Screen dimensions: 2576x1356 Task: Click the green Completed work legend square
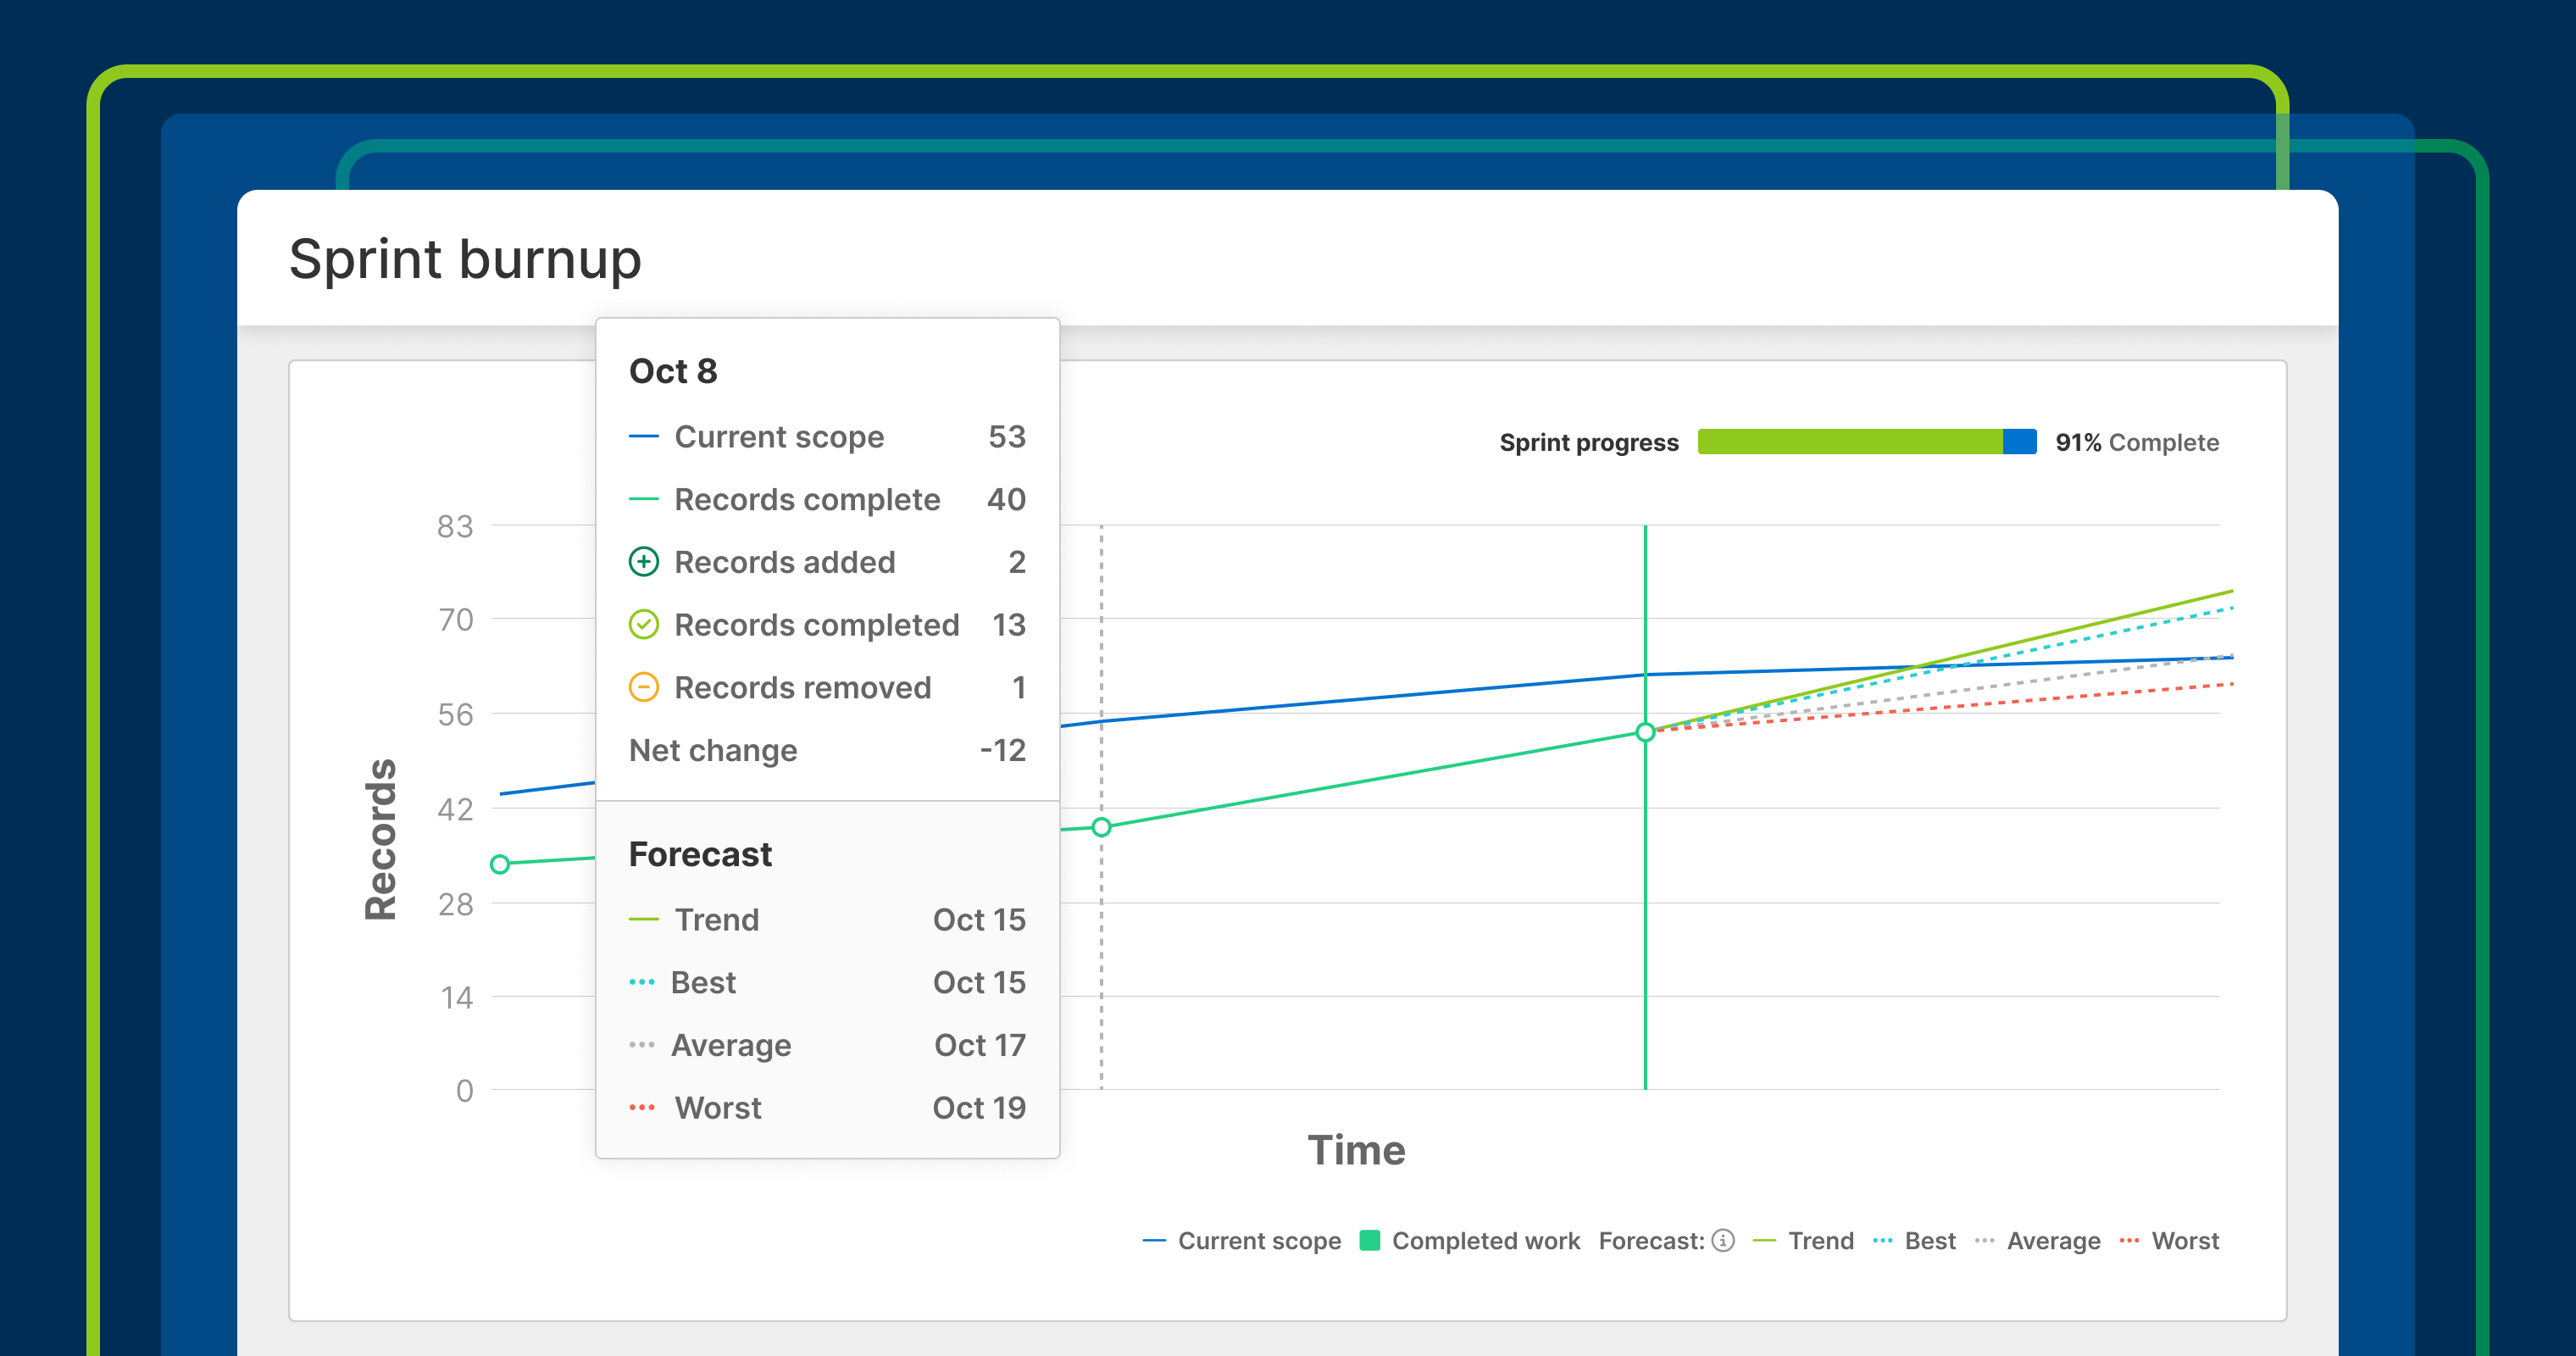click(1370, 1240)
